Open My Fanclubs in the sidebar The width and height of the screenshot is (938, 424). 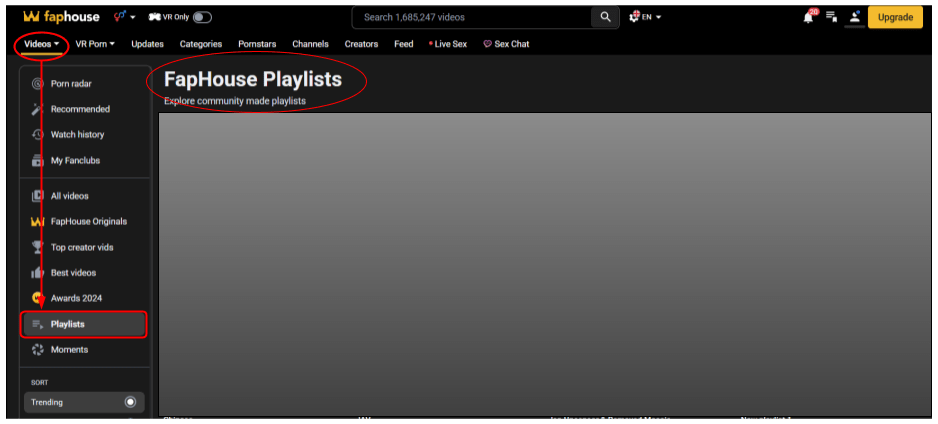[75, 161]
